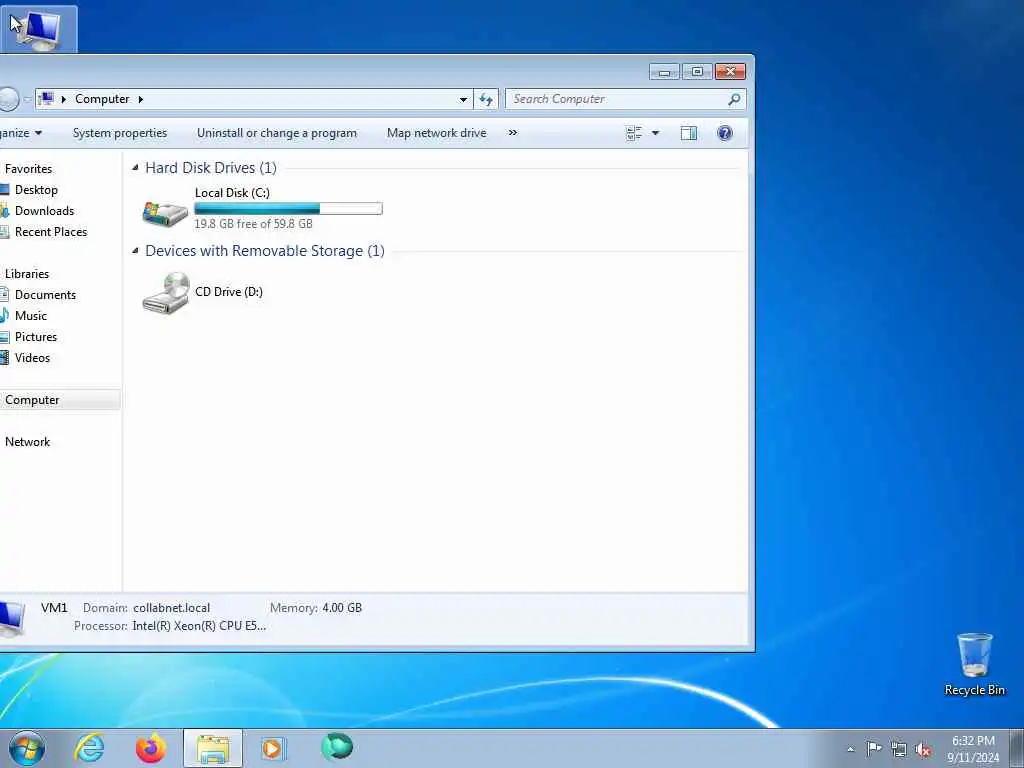Open the Help question mark icon

click(724, 133)
